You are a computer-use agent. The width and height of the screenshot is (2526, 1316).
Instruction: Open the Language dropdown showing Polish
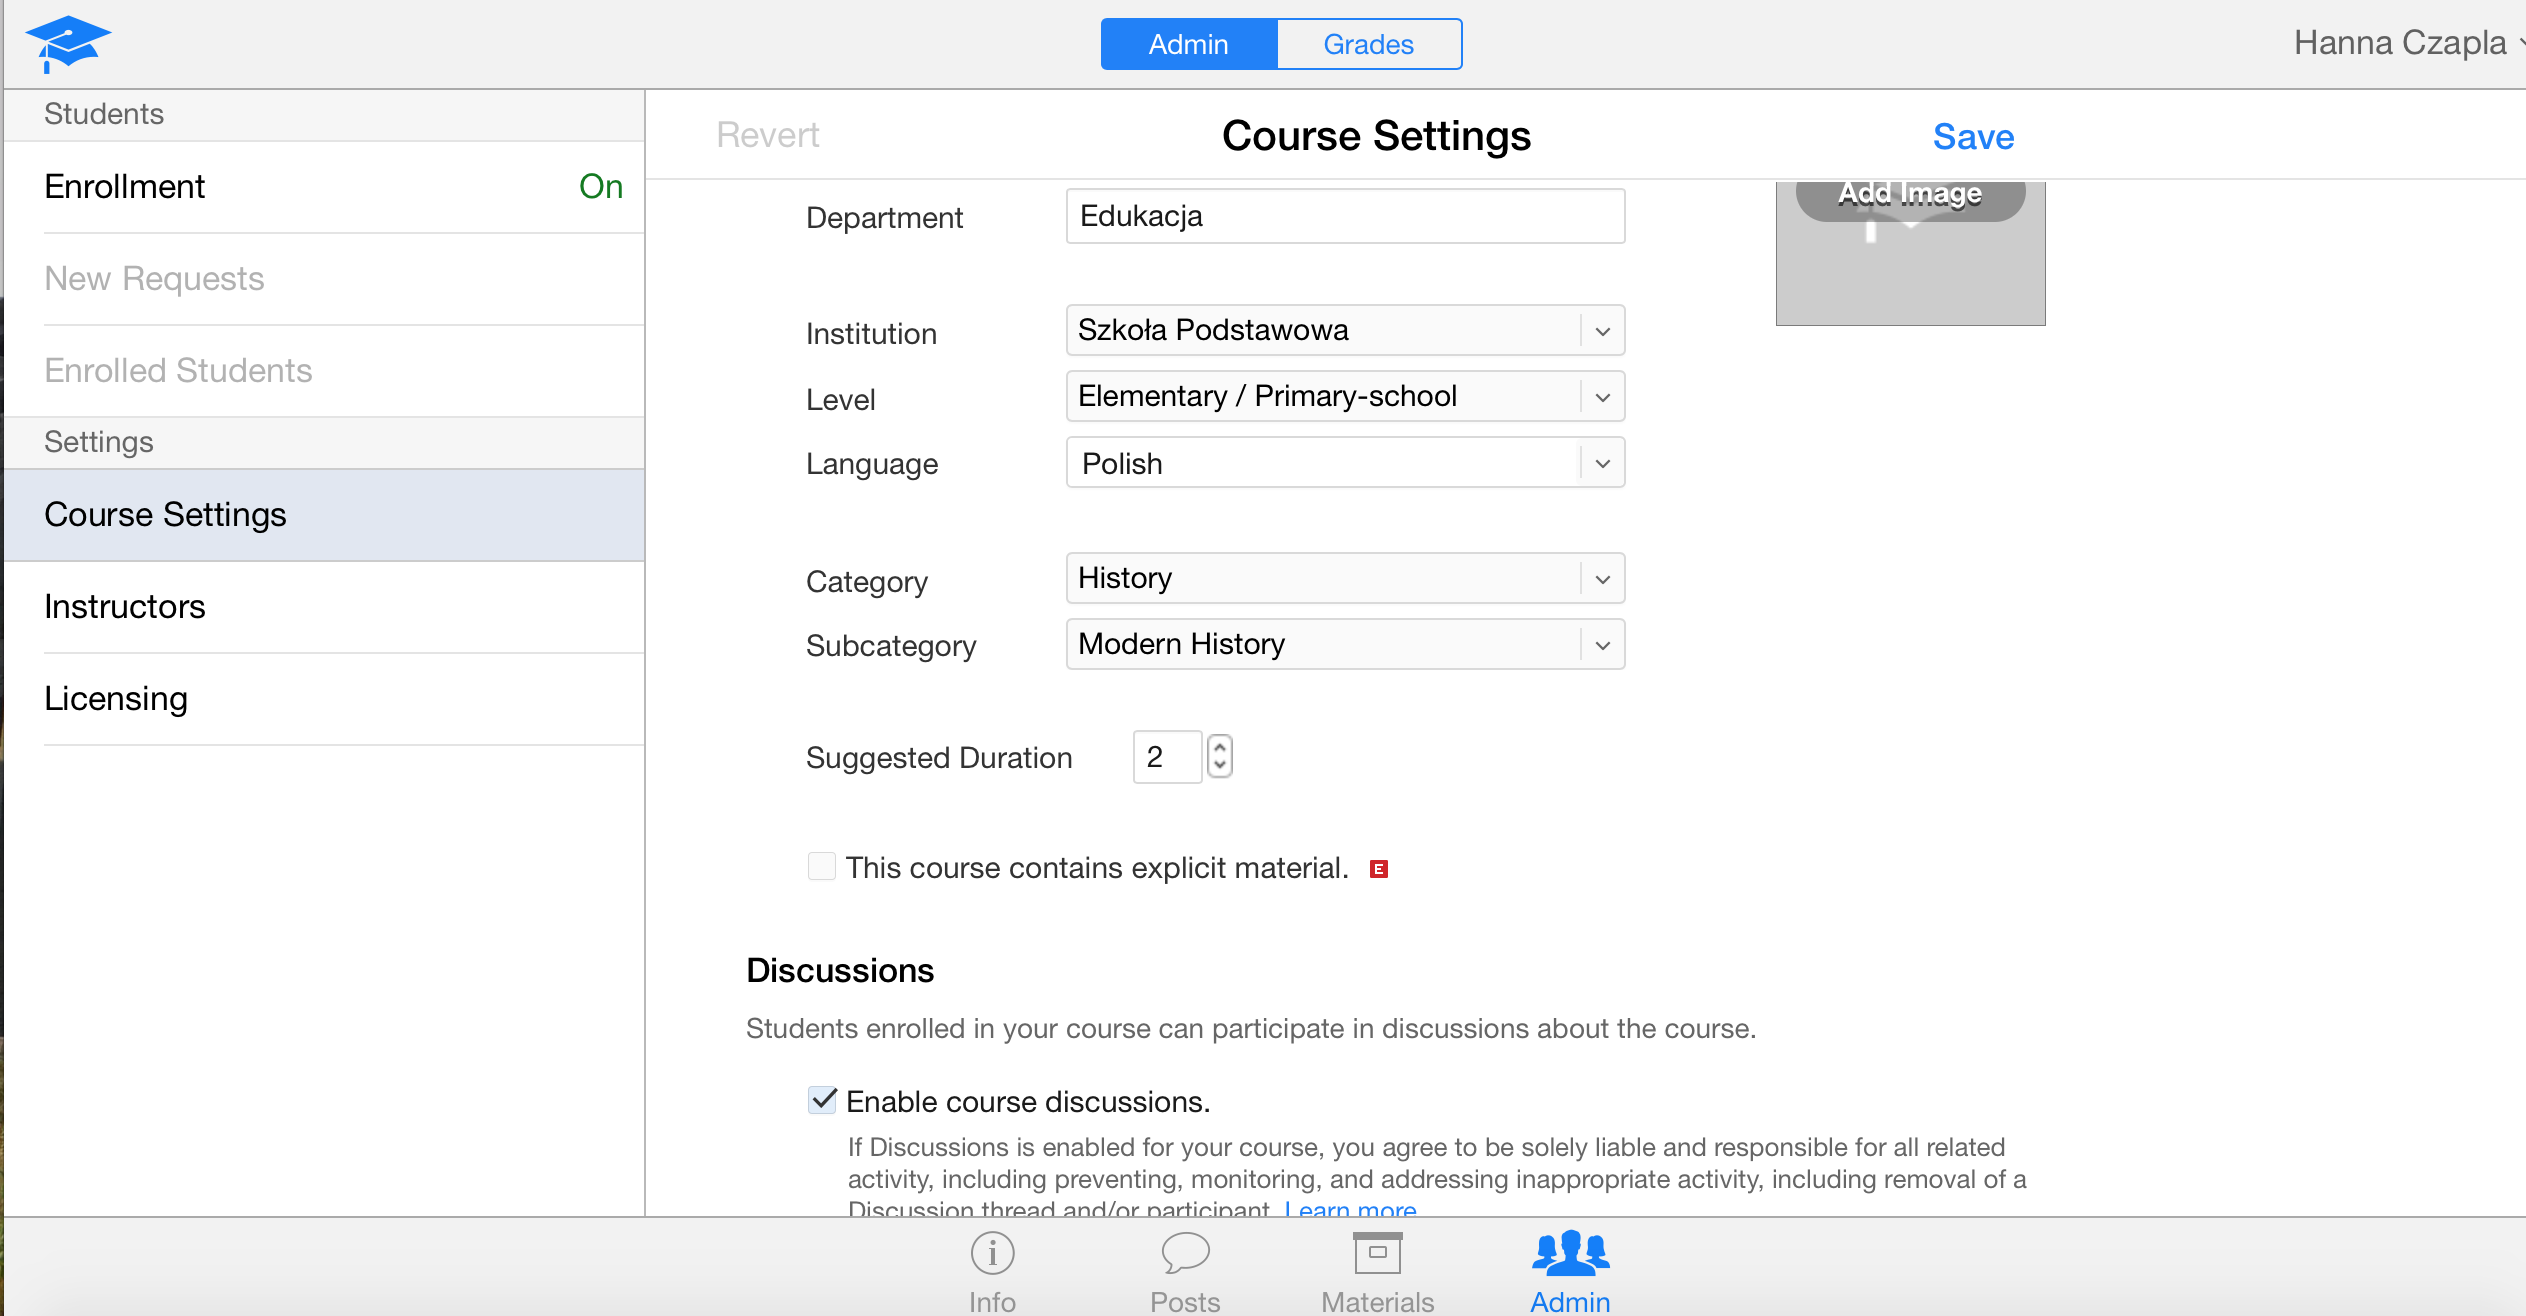click(x=1344, y=463)
